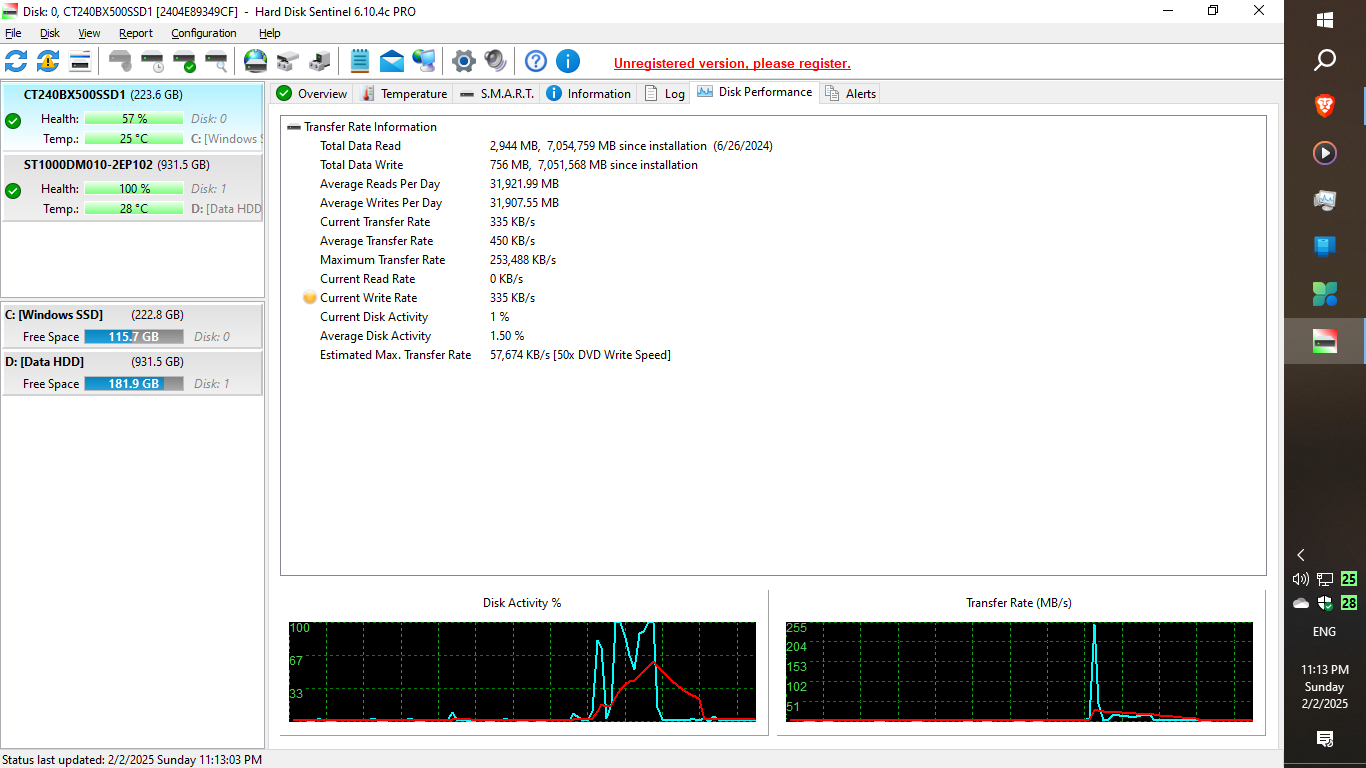This screenshot has width=1366, height=768.
Task: Switch to the Overview tab
Action: click(x=312, y=93)
